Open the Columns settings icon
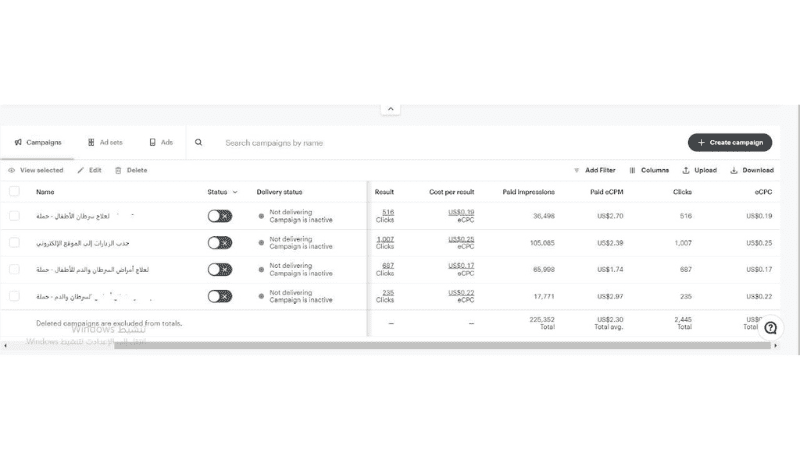 point(632,171)
